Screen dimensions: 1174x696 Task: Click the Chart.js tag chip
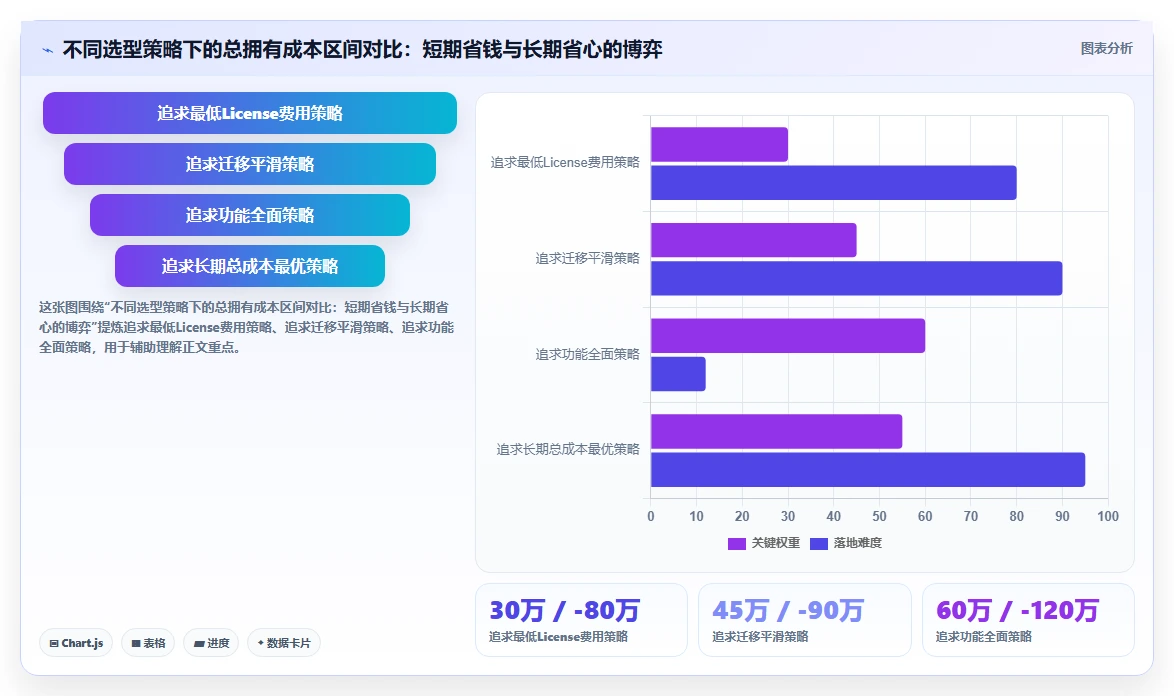pyautogui.click(x=76, y=643)
